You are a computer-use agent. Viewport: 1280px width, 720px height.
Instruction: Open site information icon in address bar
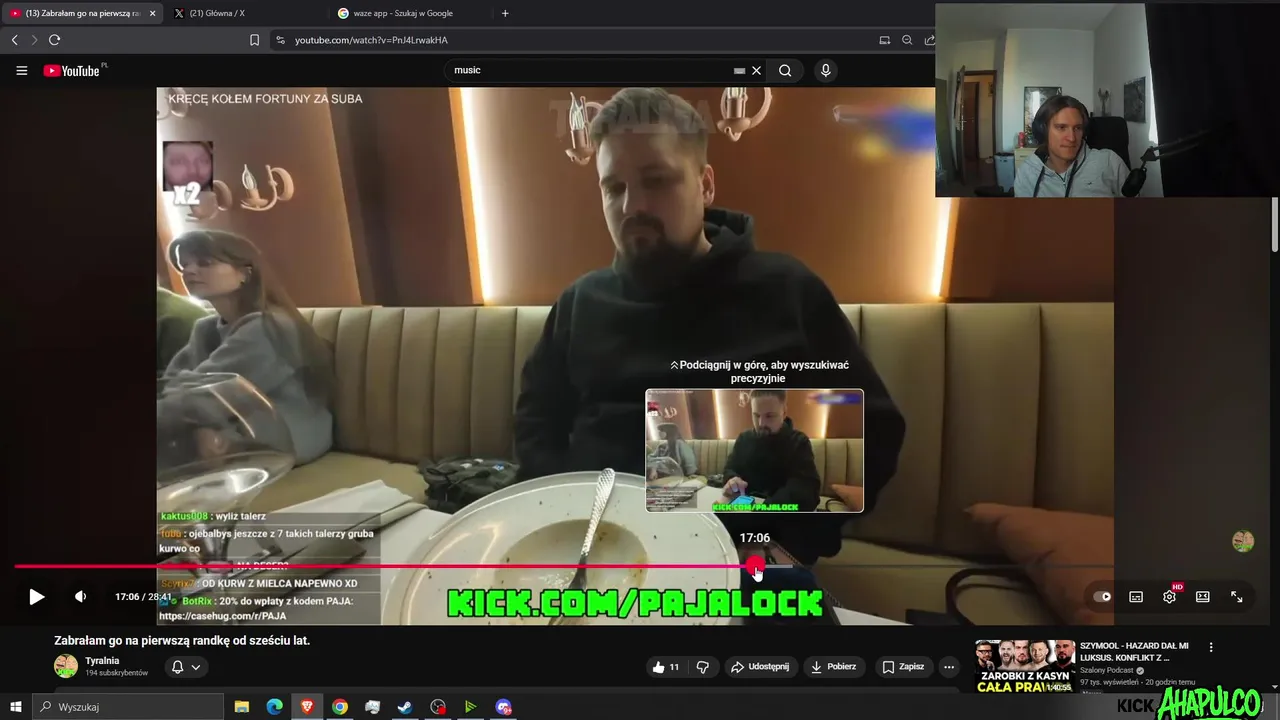point(280,40)
